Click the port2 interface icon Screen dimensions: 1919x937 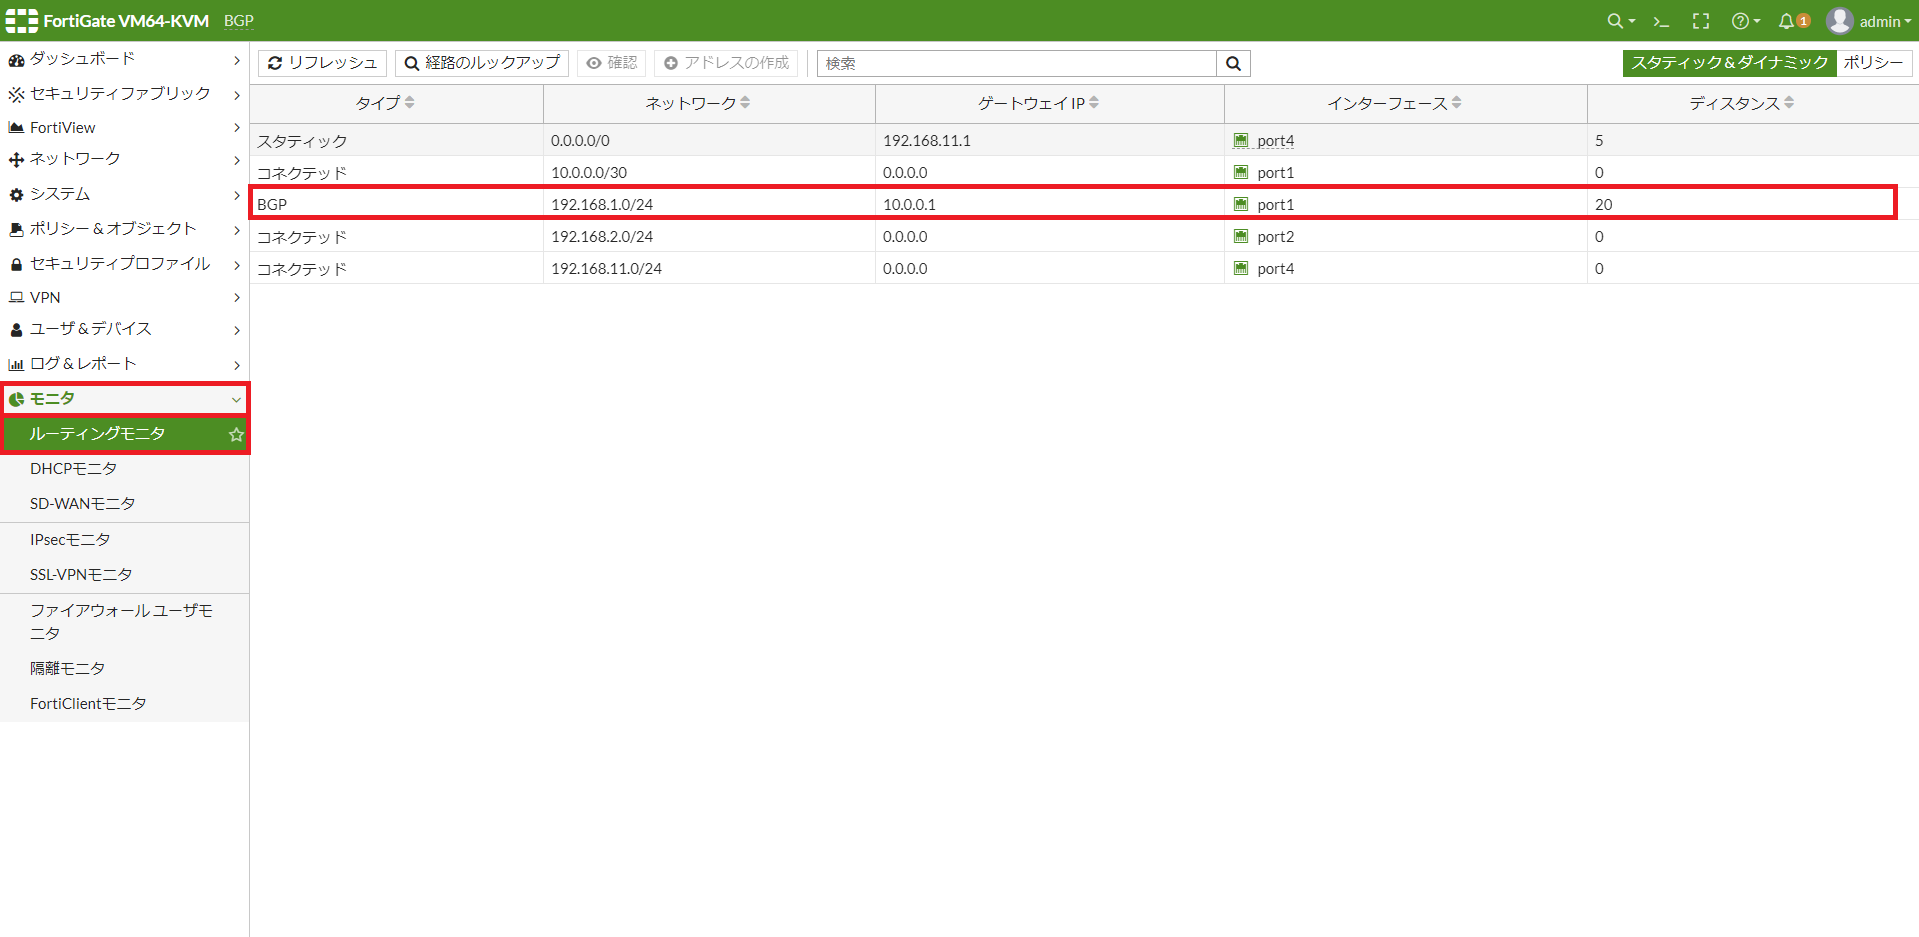point(1241,236)
